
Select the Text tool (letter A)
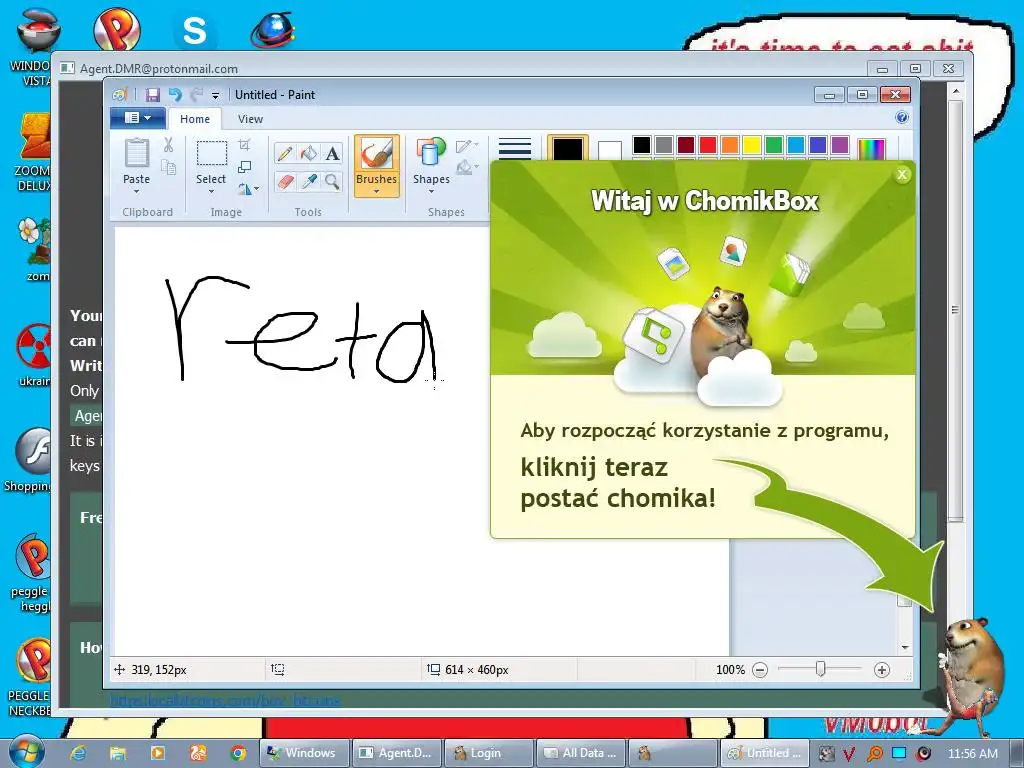(332, 153)
